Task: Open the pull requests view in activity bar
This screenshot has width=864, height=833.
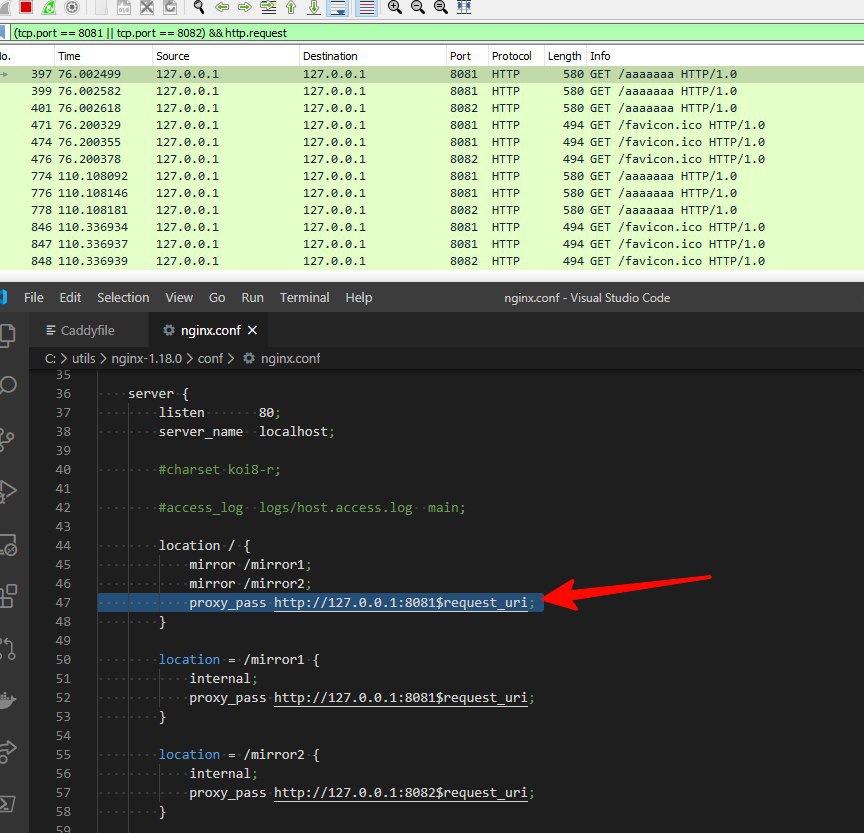Action: 8,648
